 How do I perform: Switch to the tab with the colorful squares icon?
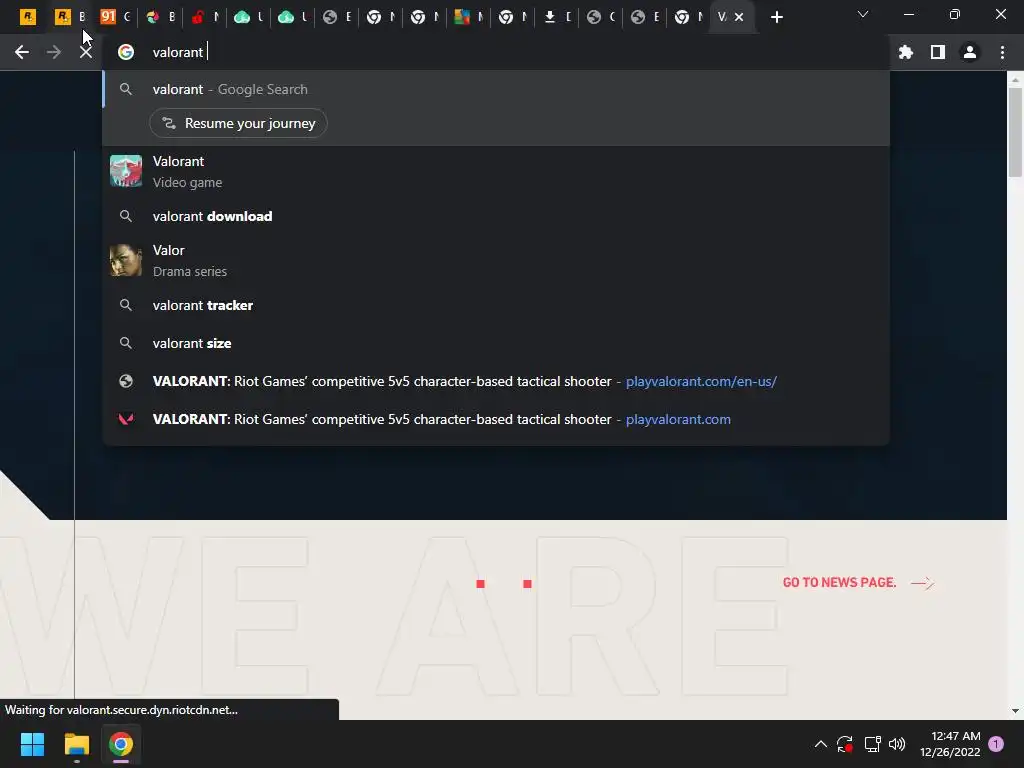point(468,17)
